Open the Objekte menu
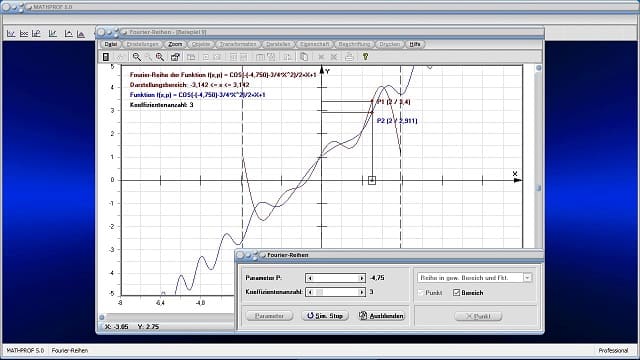Screen dimensions: 640x360 [x=201, y=44]
